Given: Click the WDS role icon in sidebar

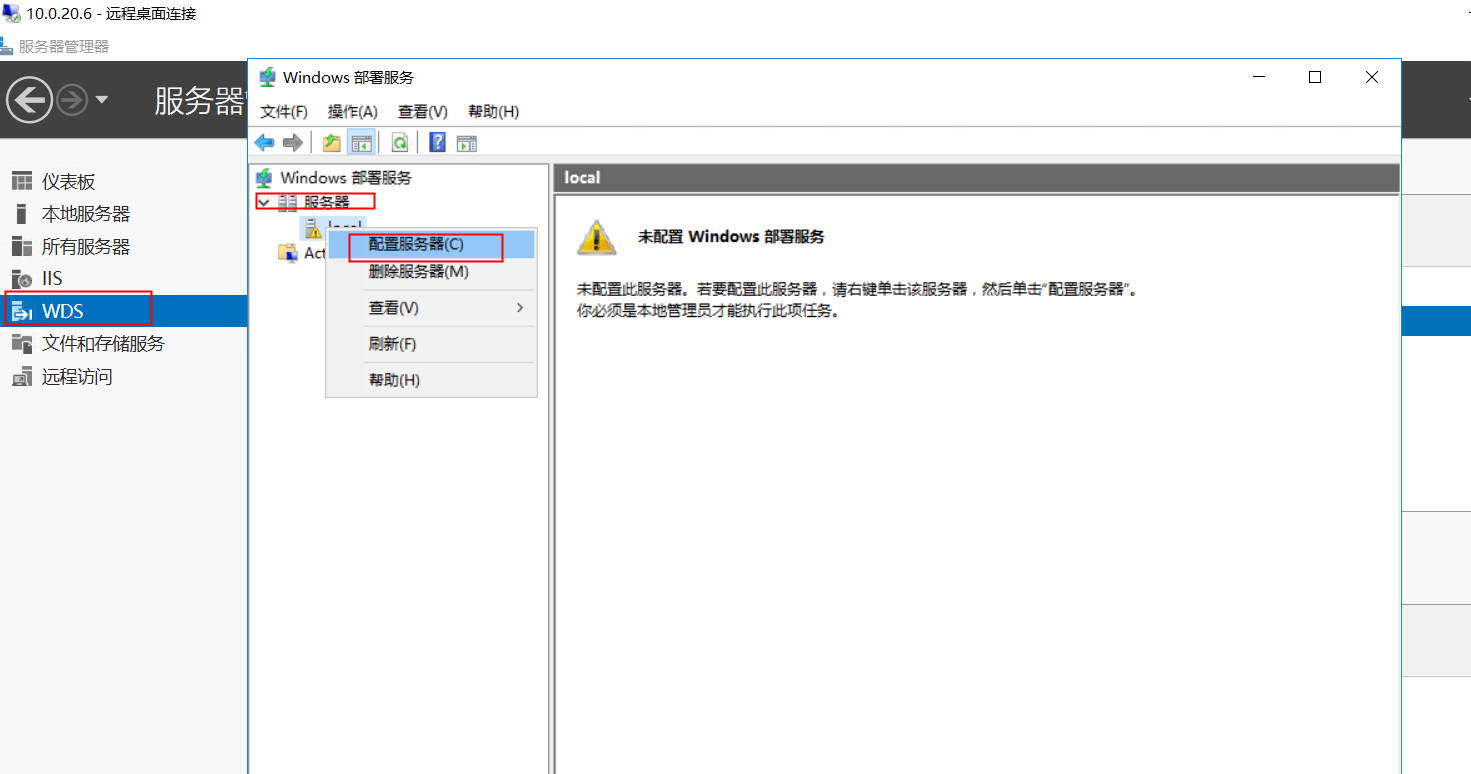Looking at the screenshot, I should (x=22, y=312).
